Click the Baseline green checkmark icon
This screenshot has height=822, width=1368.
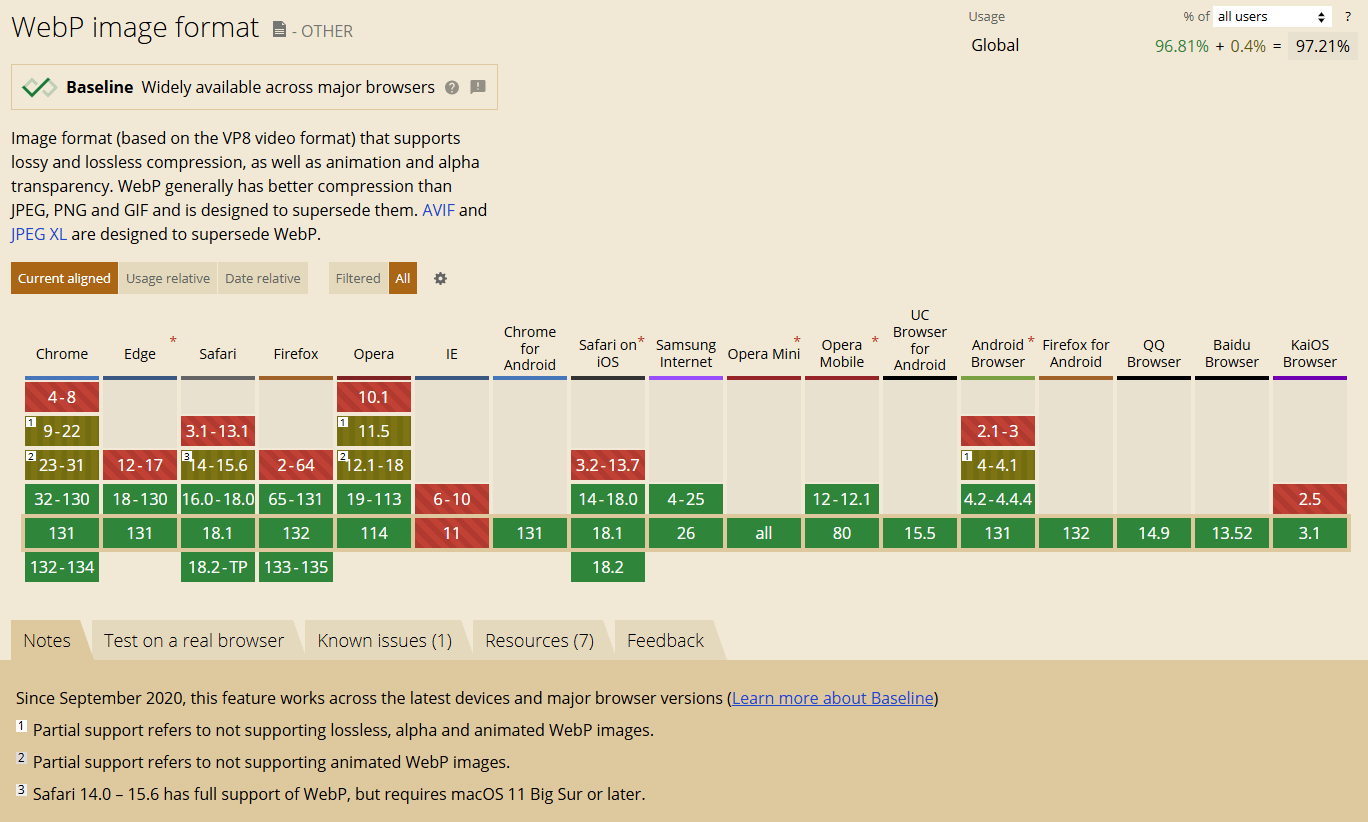39,87
